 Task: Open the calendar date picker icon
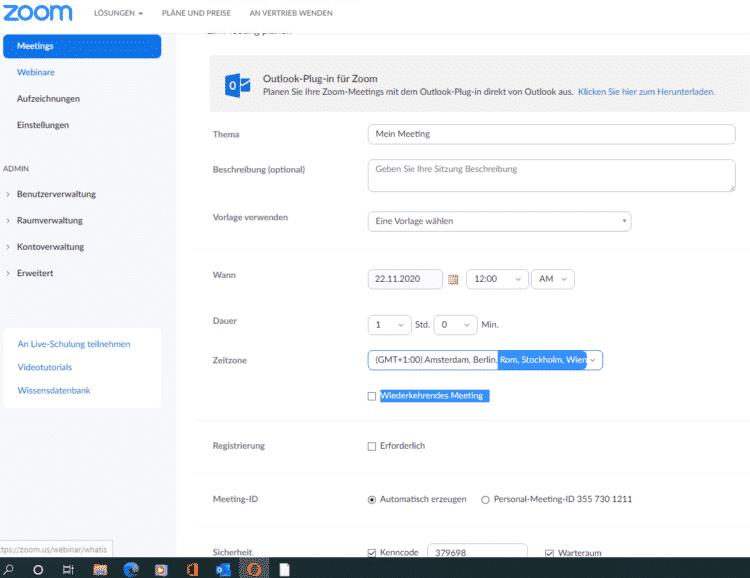pos(453,280)
